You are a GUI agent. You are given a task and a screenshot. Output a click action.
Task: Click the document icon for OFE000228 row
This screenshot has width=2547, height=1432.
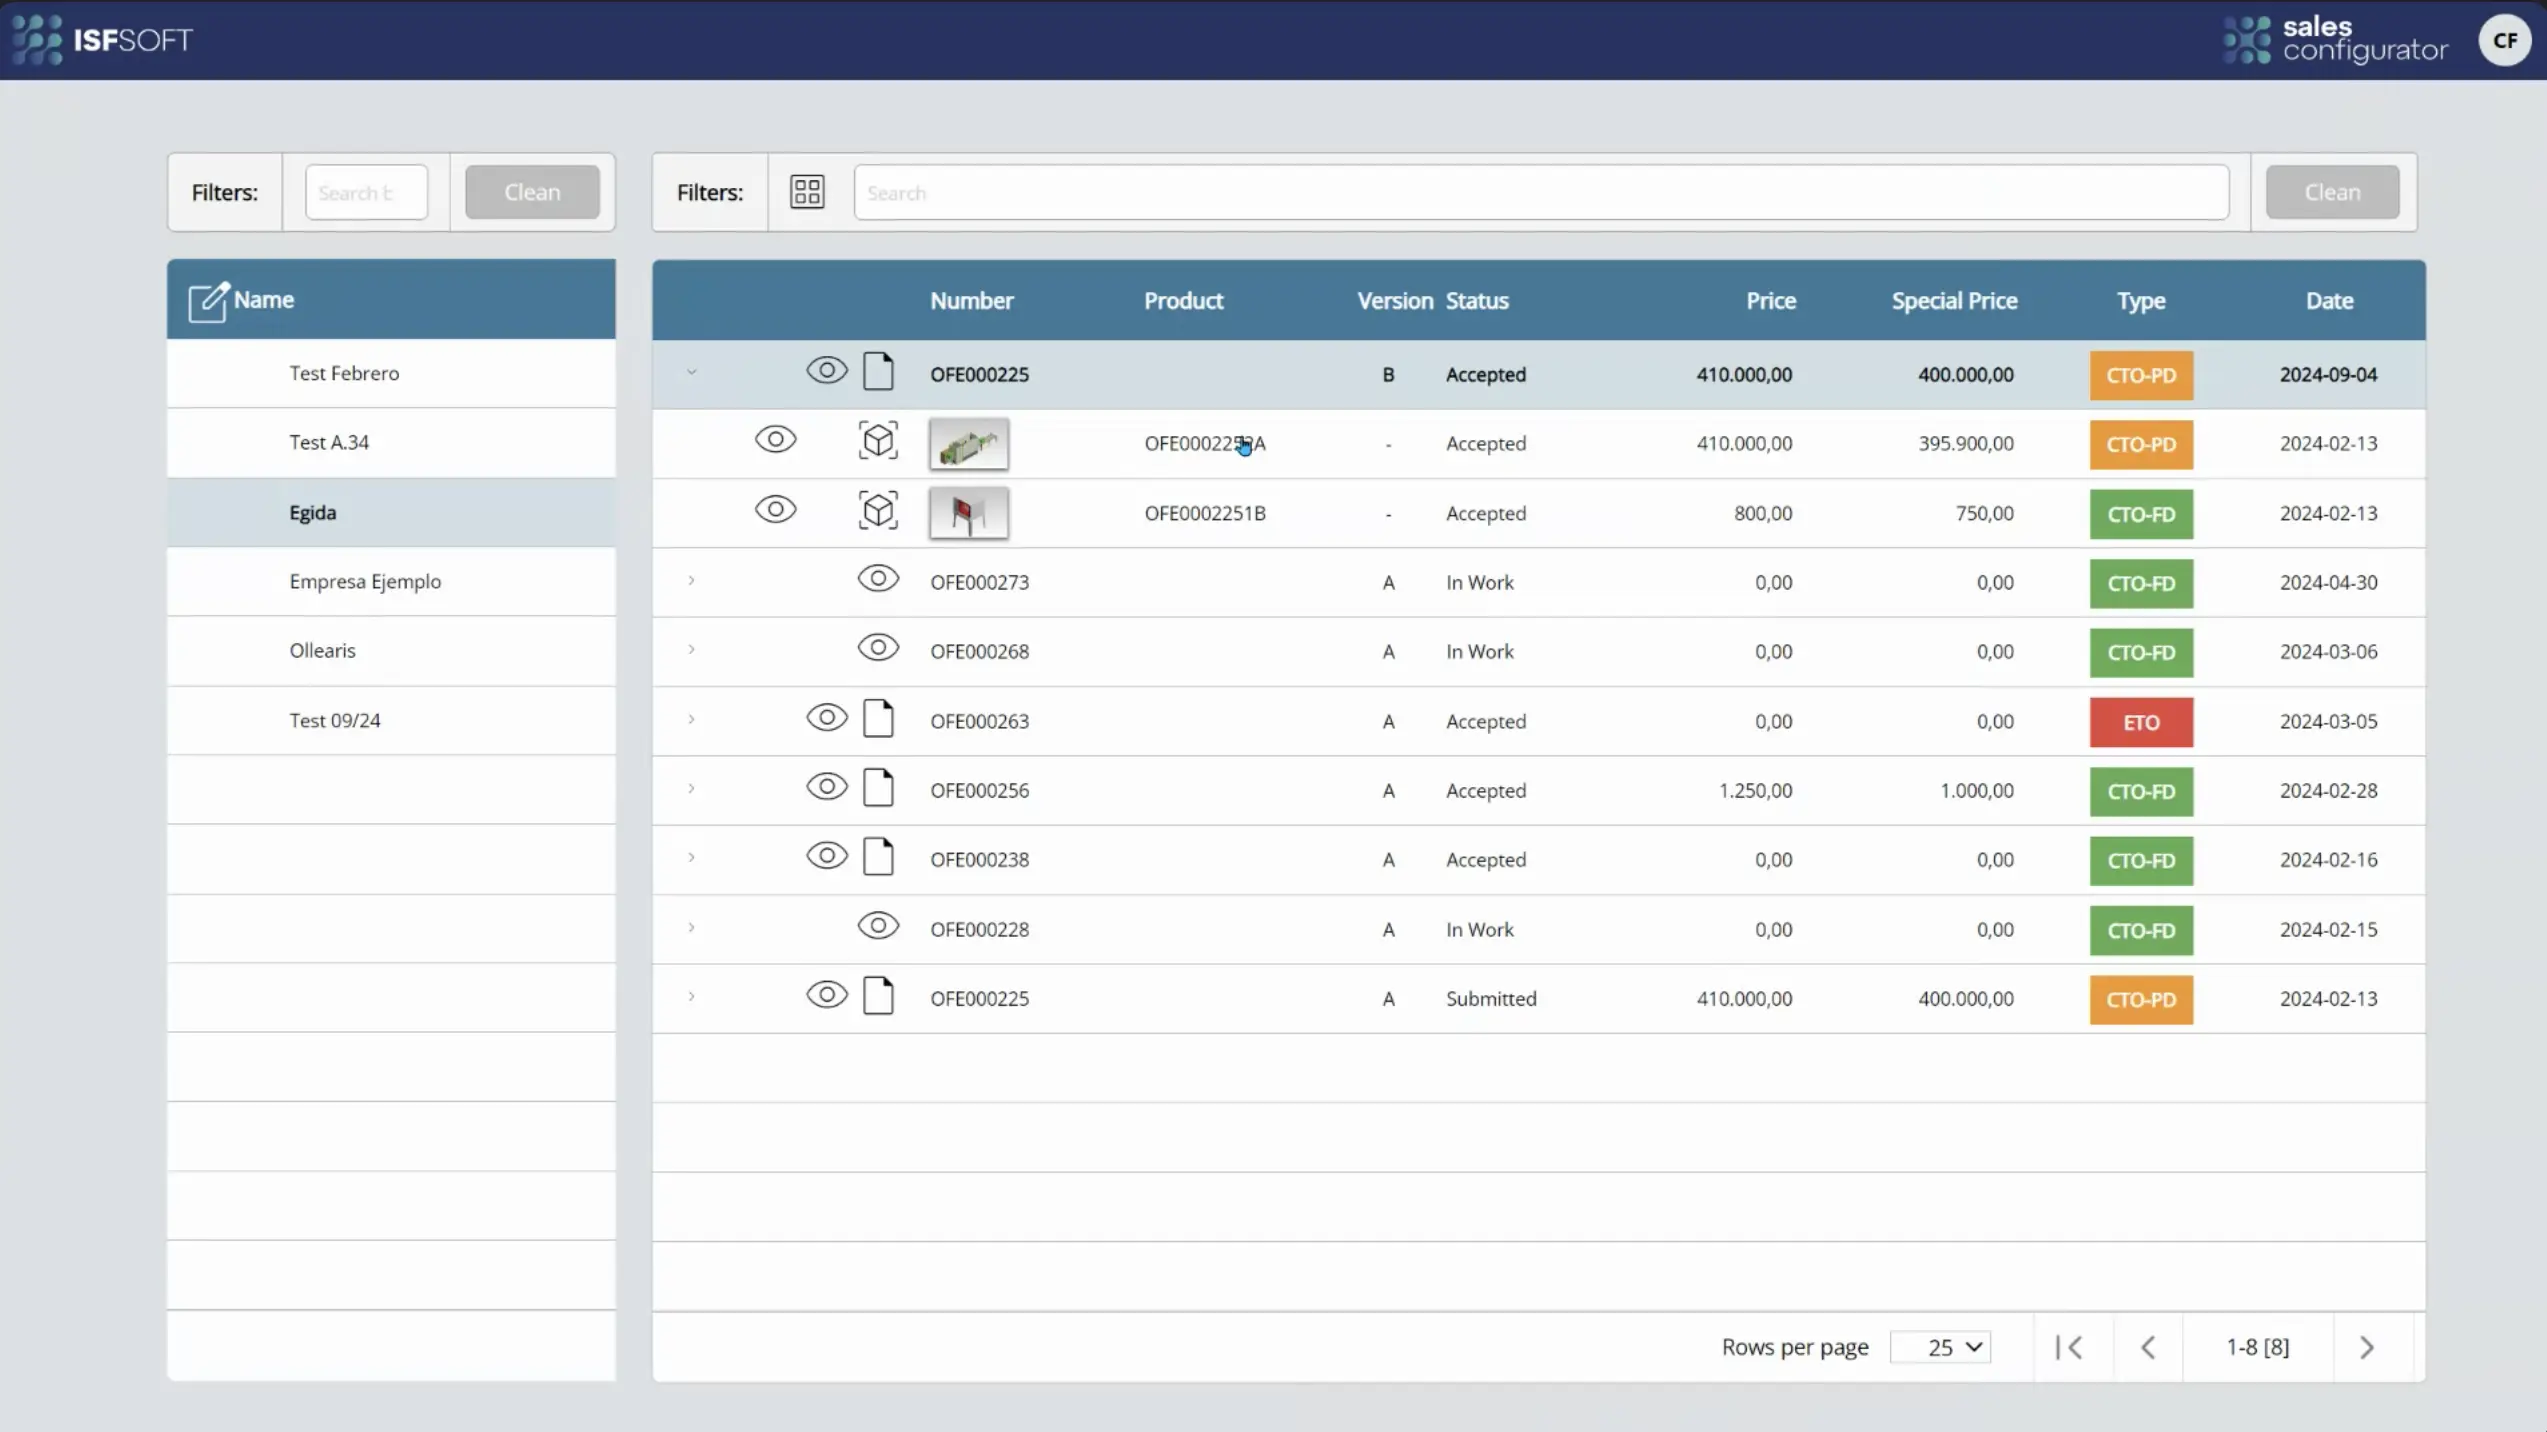click(x=879, y=926)
